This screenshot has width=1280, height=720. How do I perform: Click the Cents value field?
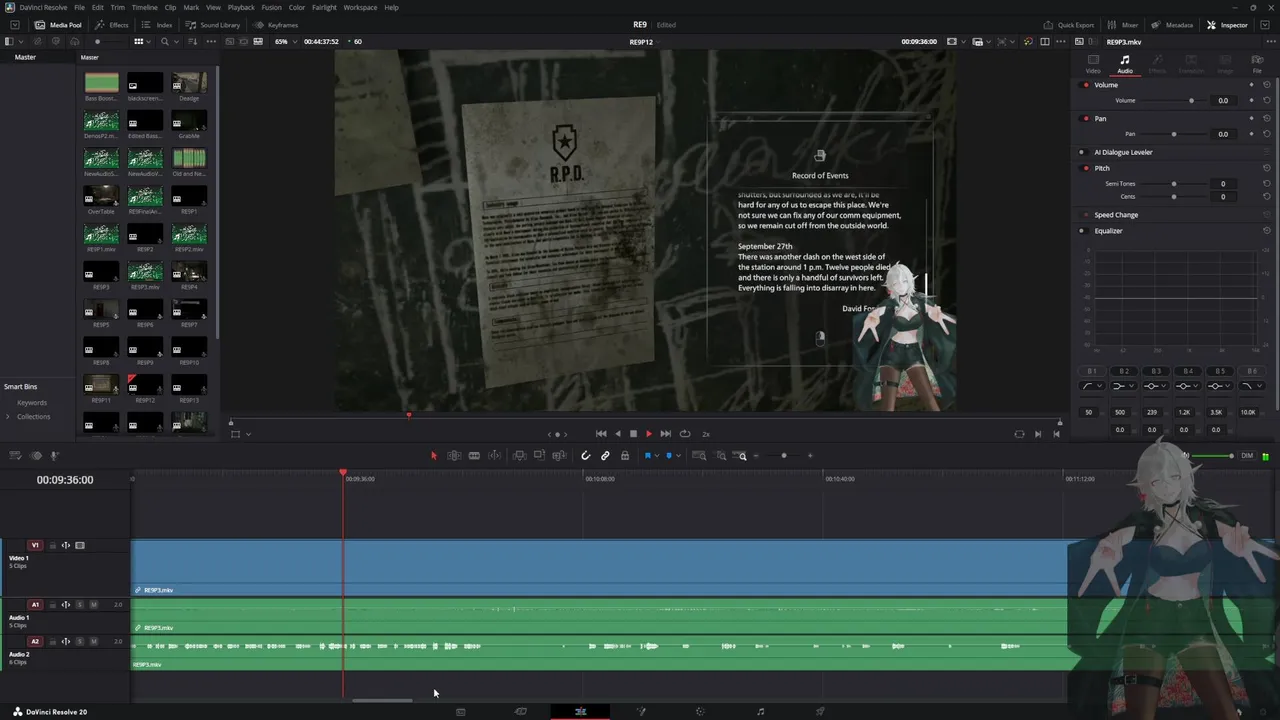pos(1222,197)
